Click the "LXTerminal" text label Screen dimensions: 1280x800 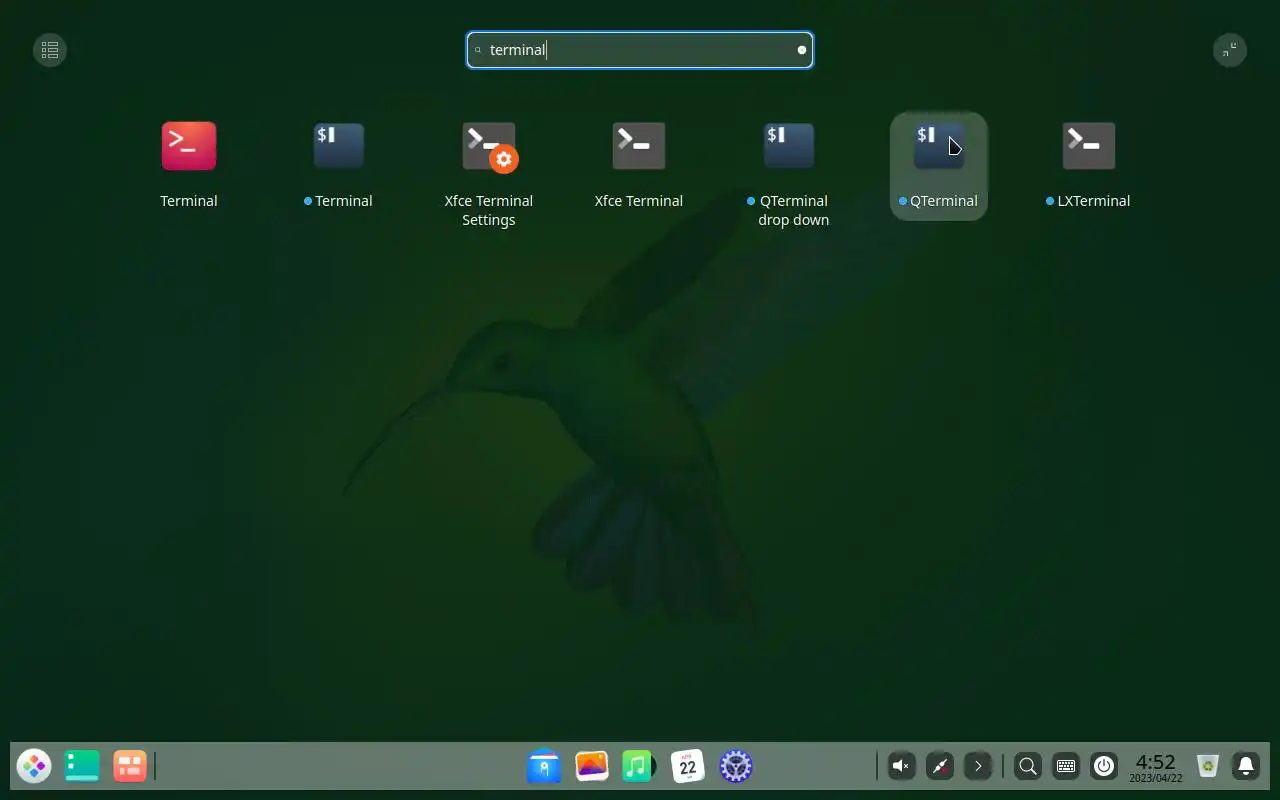click(x=1094, y=201)
